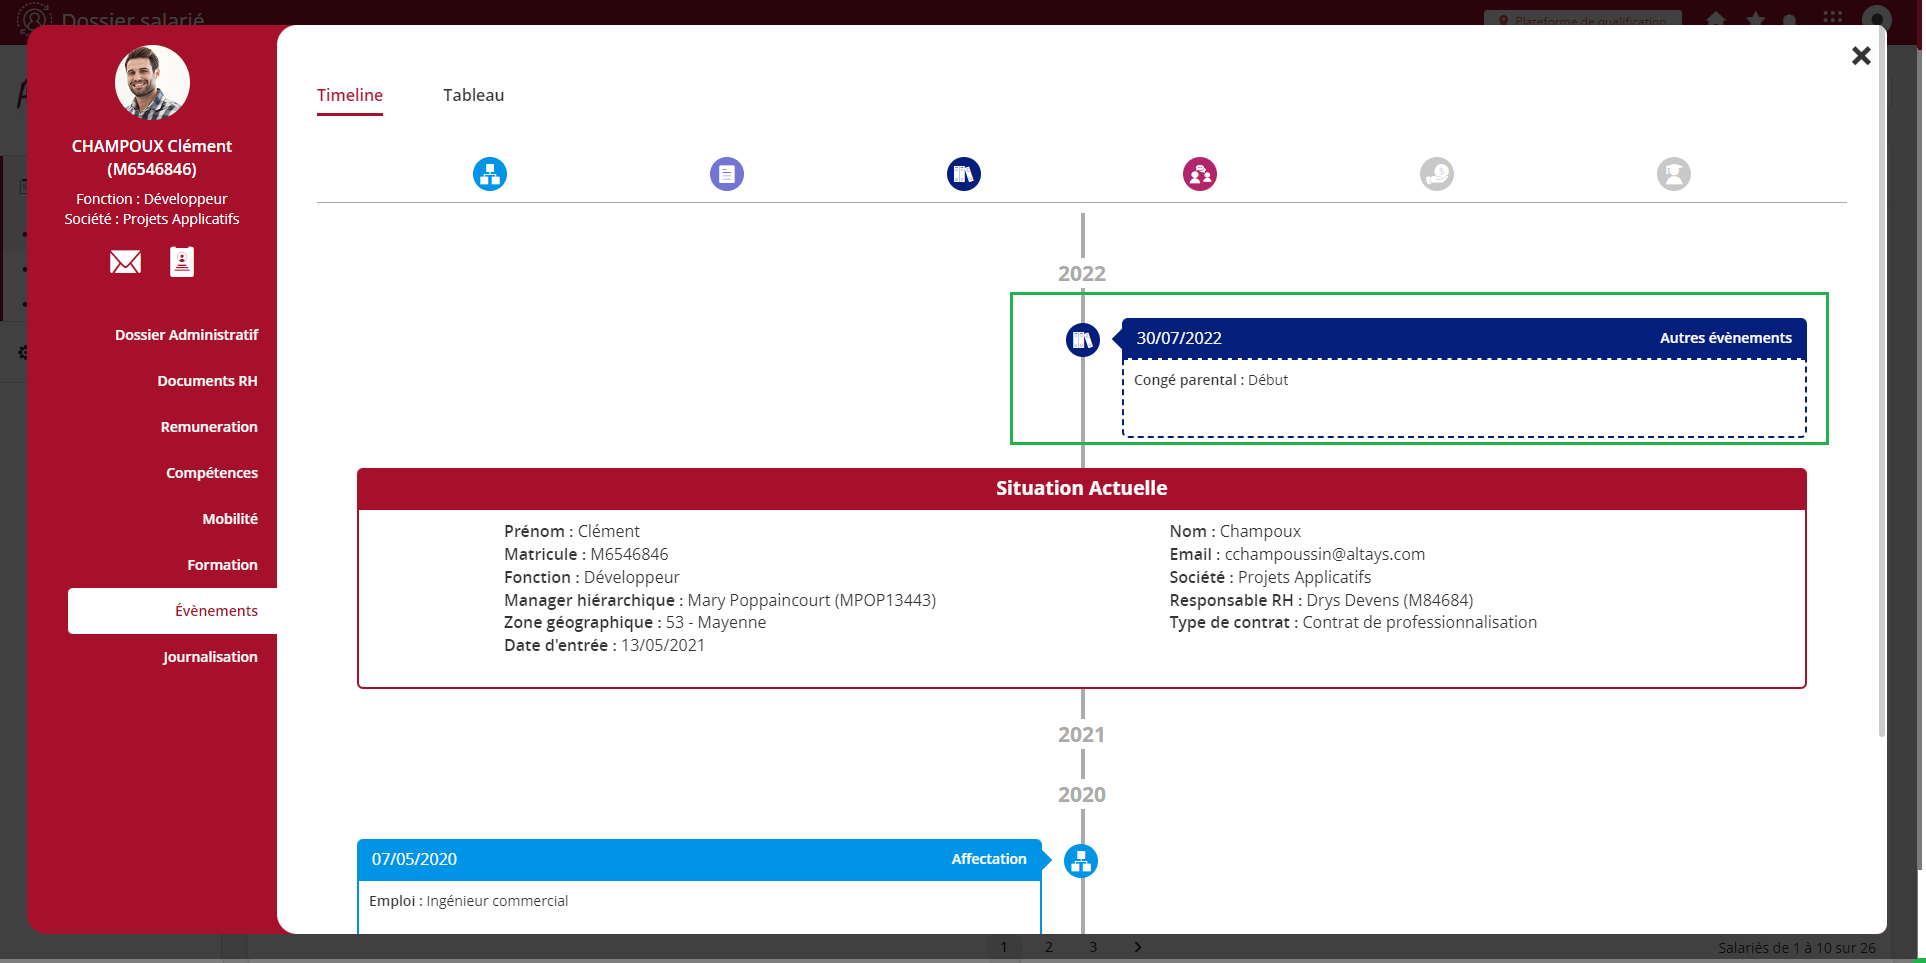This screenshot has width=1926, height=963.
Task: Open the Remuneration section
Action: (x=209, y=427)
